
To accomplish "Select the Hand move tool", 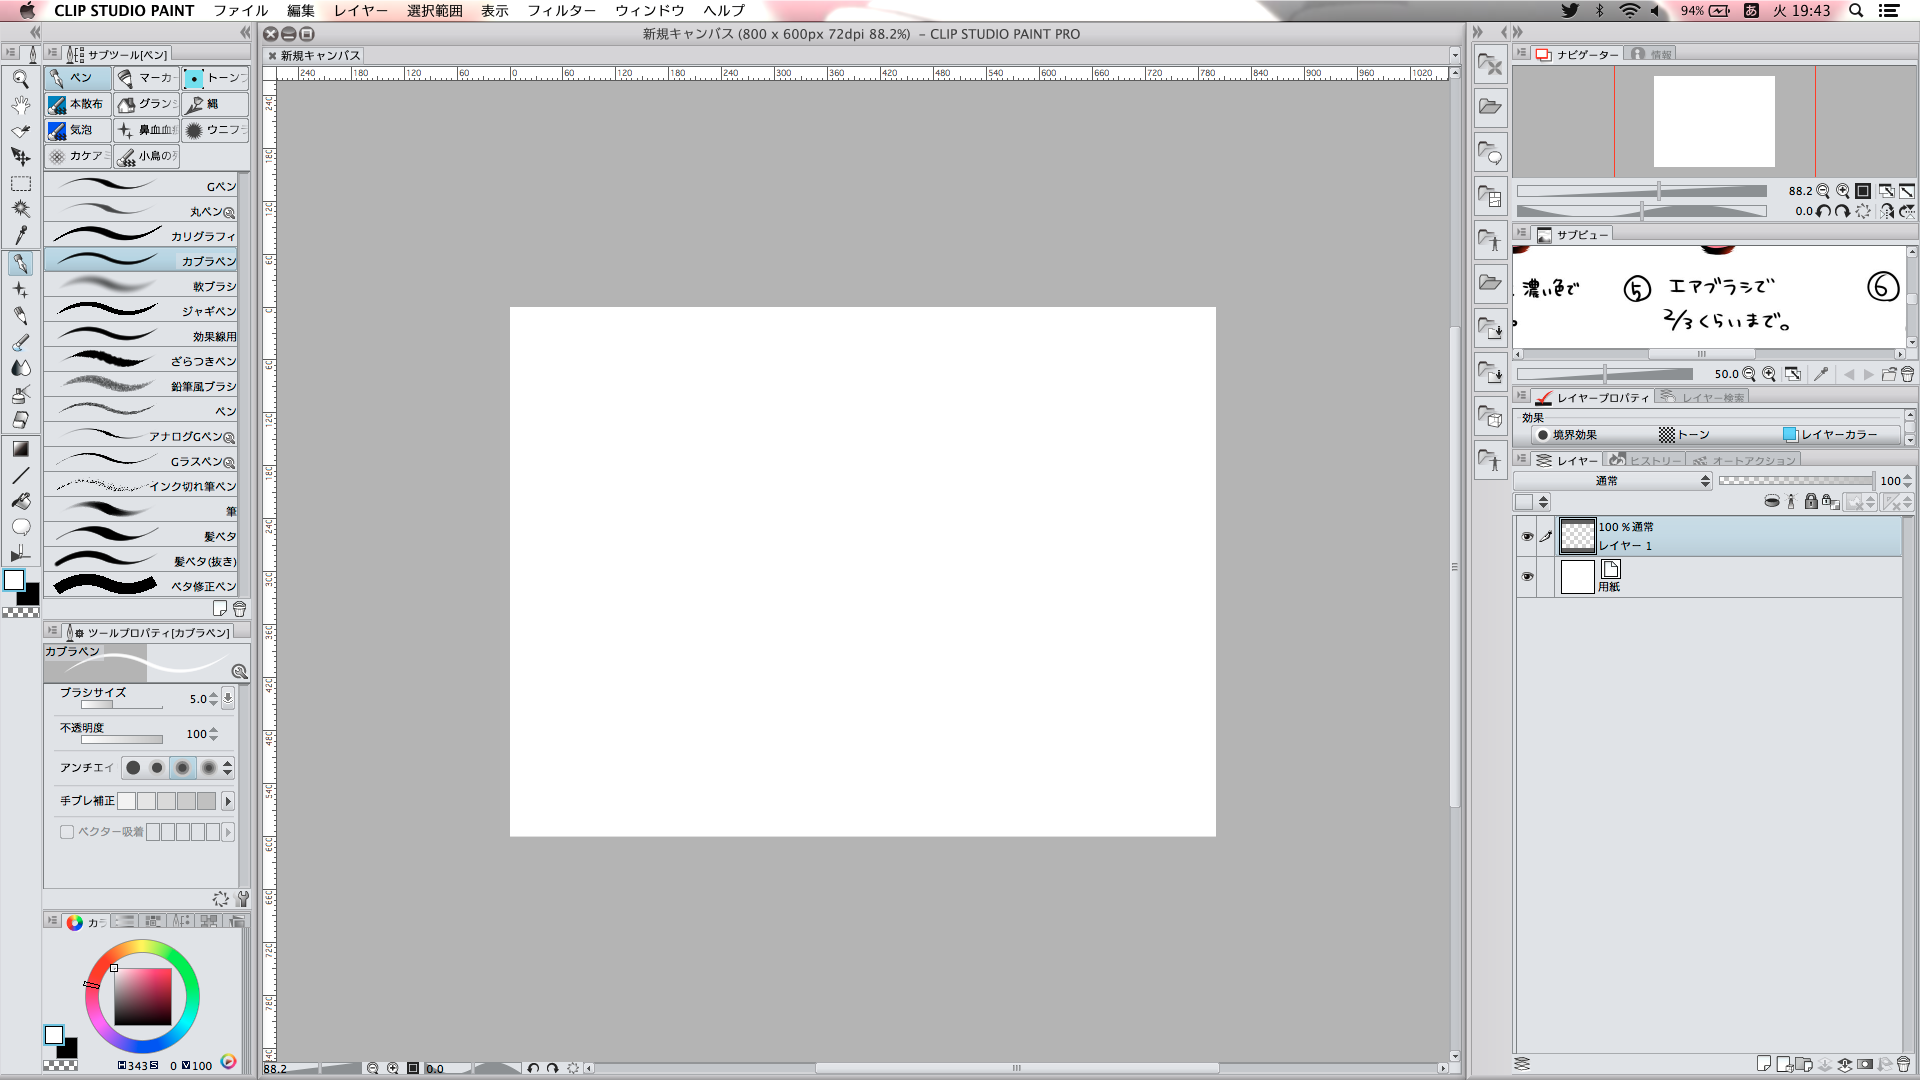I will pyautogui.click(x=20, y=105).
